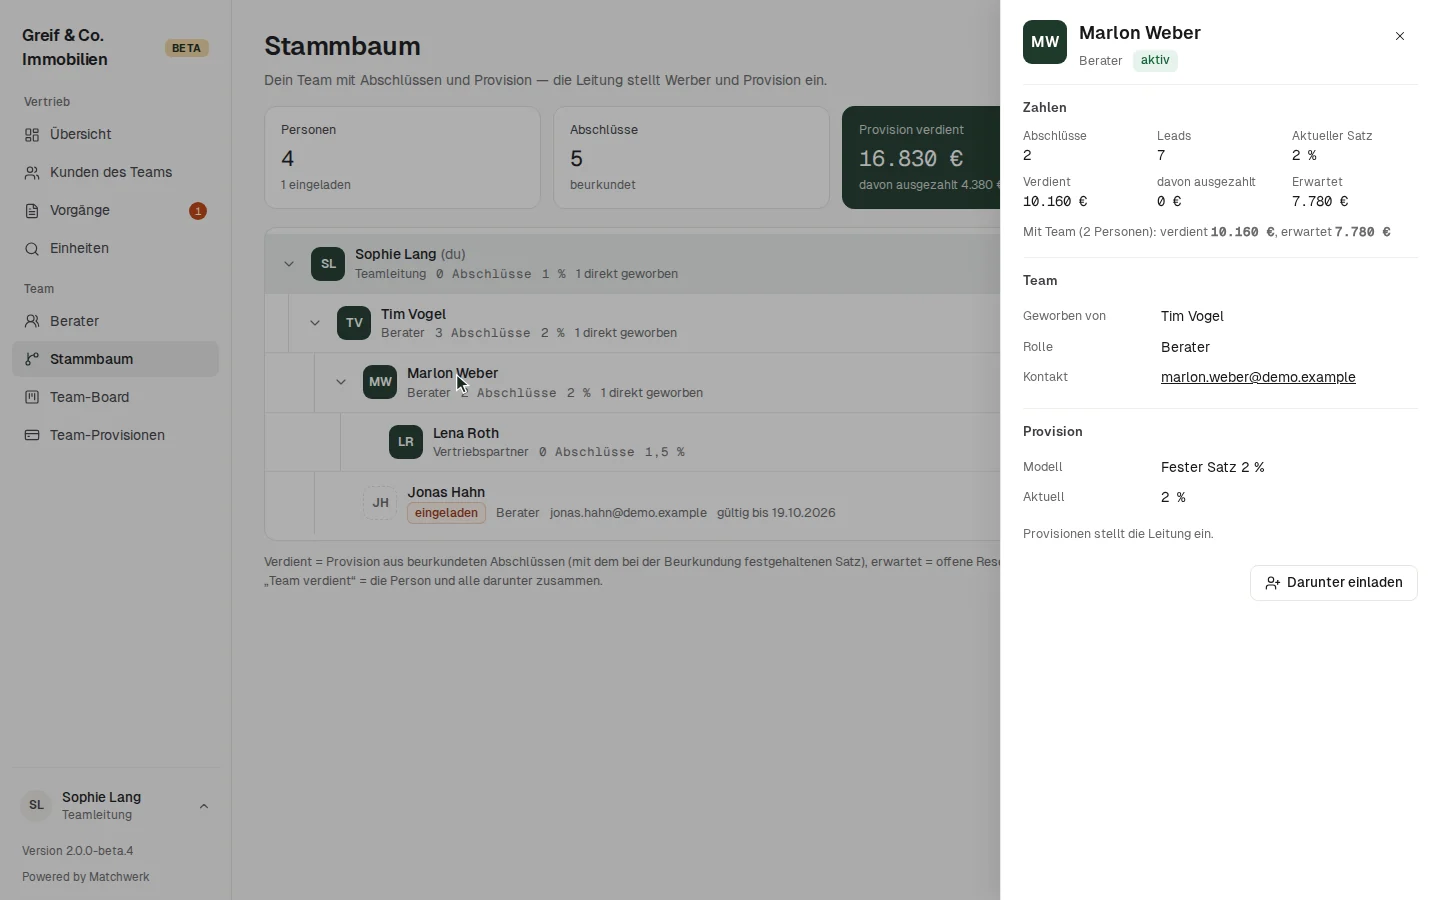Viewport: 1440px width, 900px height.
Task: Click the Kunden des Teams people icon
Action: pyautogui.click(x=32, y=173)
